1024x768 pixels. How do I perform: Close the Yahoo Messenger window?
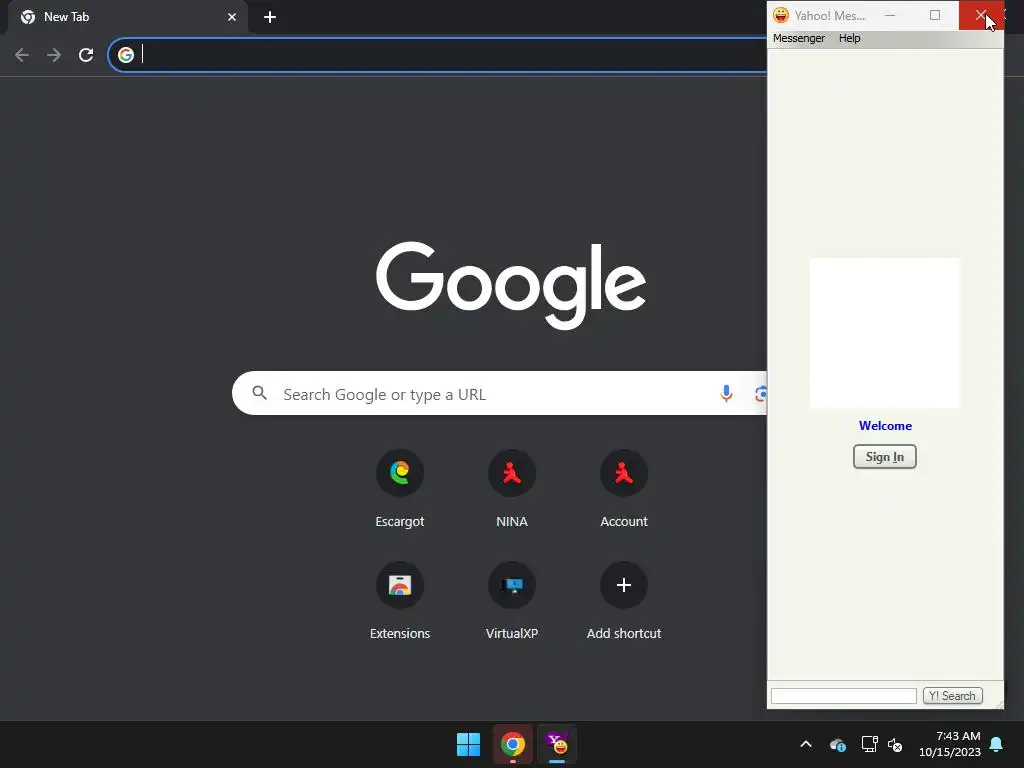coord(980,15)
